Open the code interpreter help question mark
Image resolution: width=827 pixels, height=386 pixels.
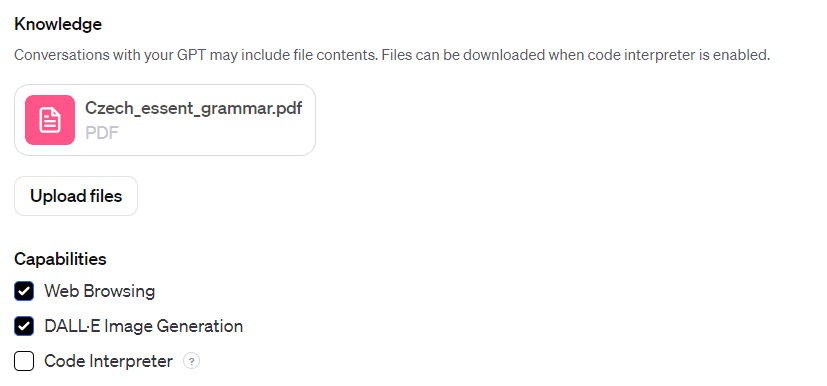[x=191, y=361]
